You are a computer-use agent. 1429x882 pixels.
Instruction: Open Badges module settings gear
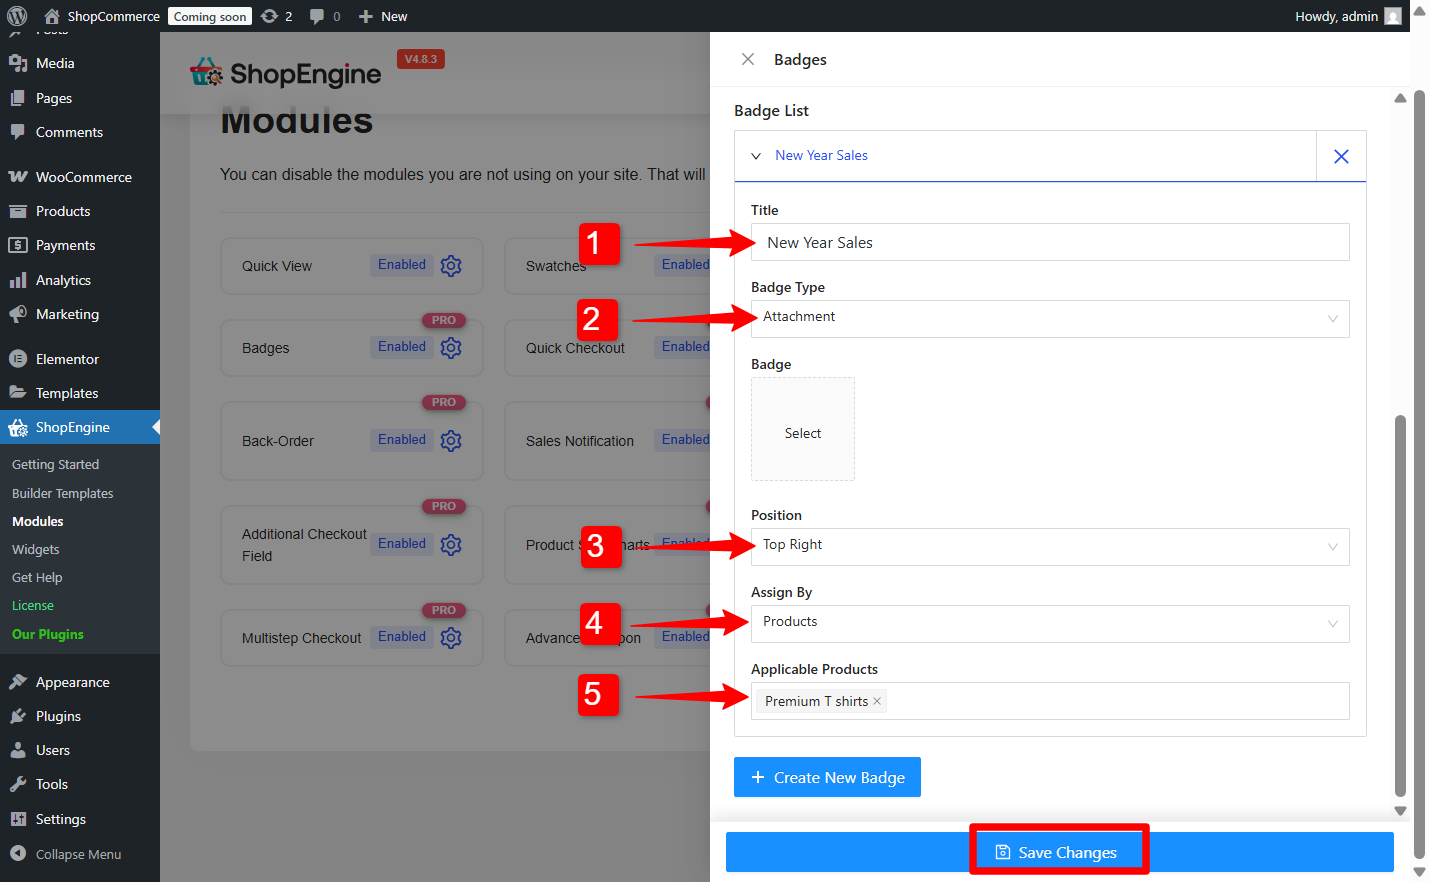[x=451, y=348]
